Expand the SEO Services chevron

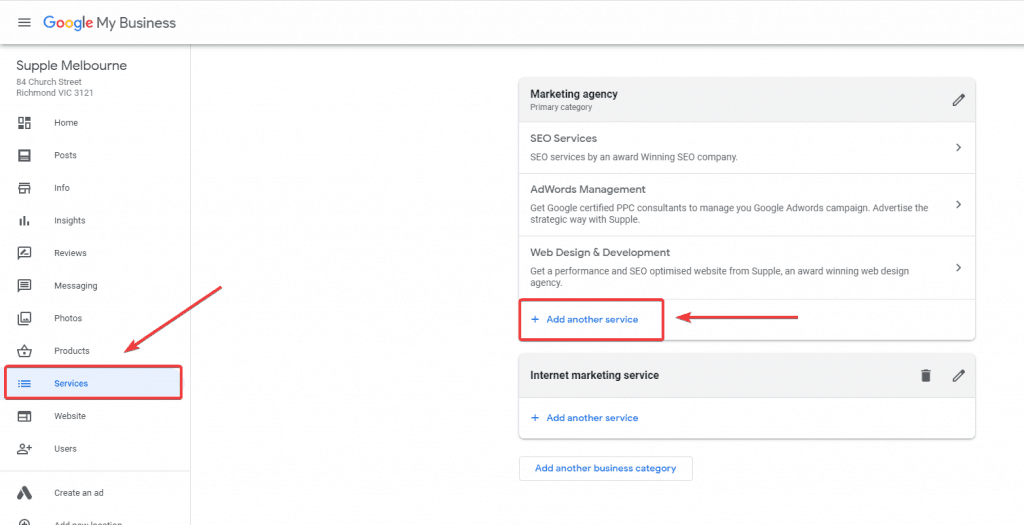958,148
